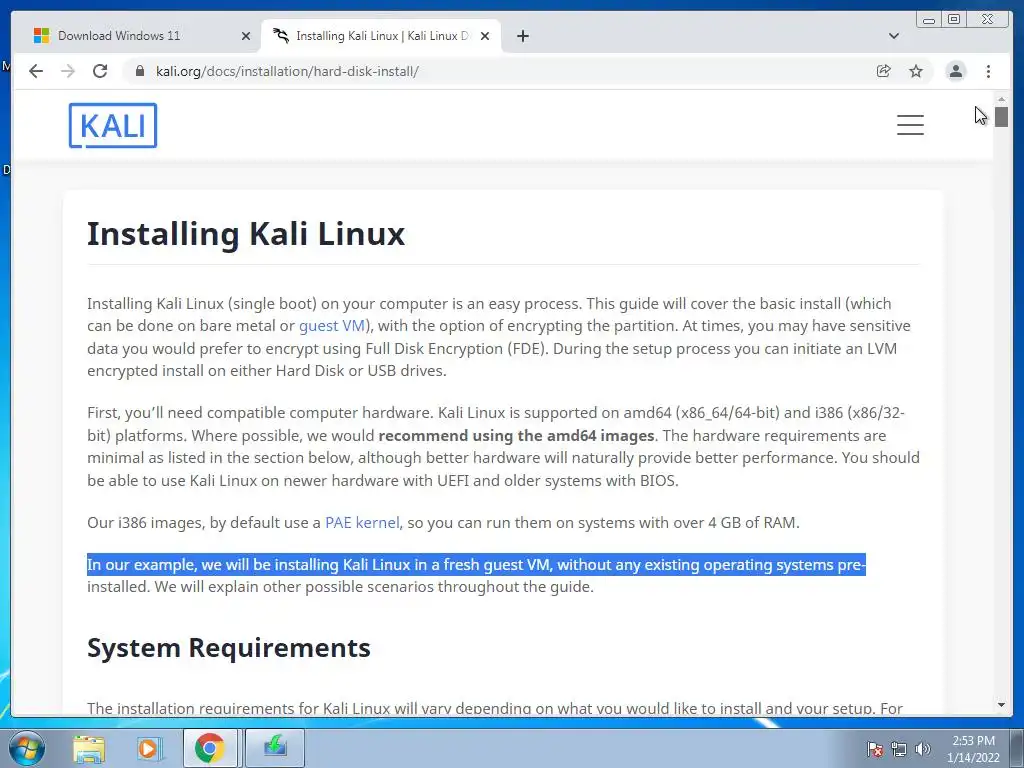Open the volume speaker tray icon
Screen dimensions: 1024x768
click(x=922, y=749)
